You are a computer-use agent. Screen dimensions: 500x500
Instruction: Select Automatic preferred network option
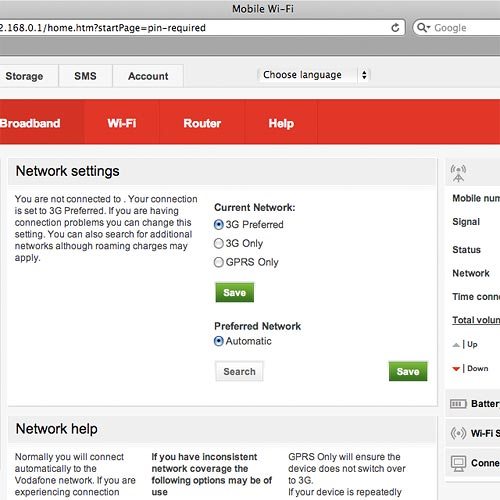point(219,341)
